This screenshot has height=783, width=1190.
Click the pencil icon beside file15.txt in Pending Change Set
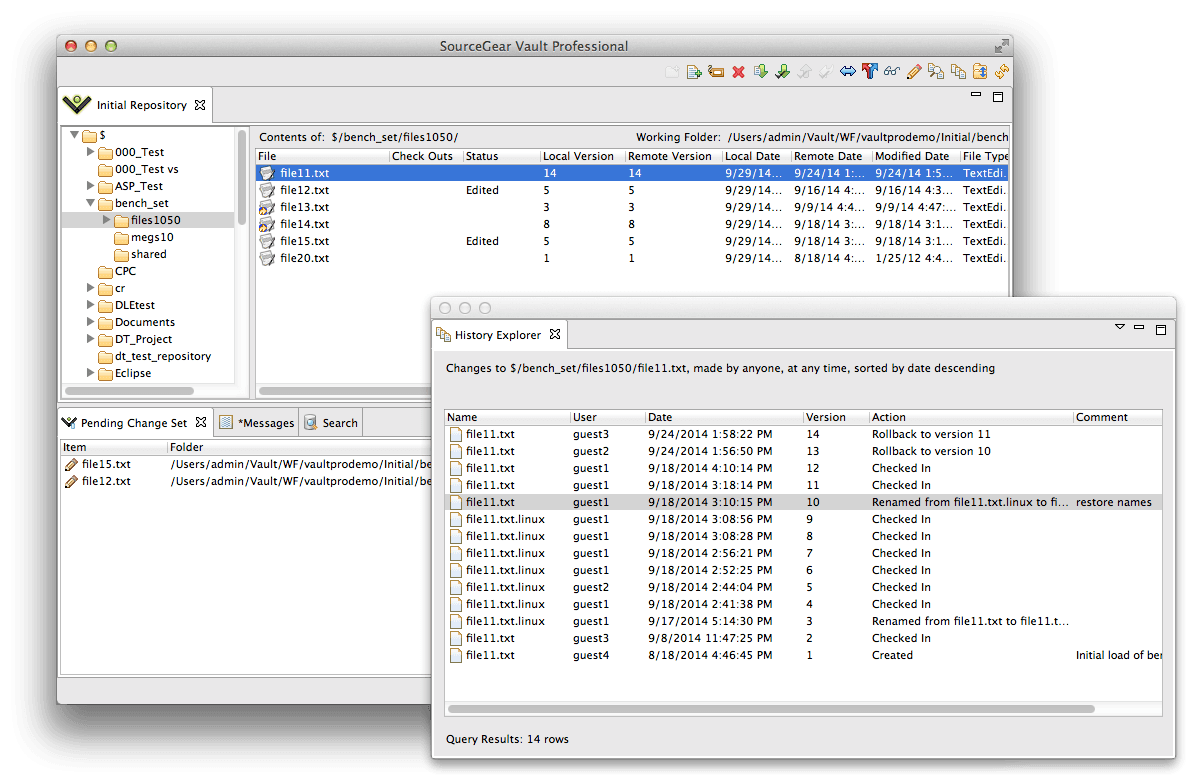pyautogui.click(x=71, y=464)
